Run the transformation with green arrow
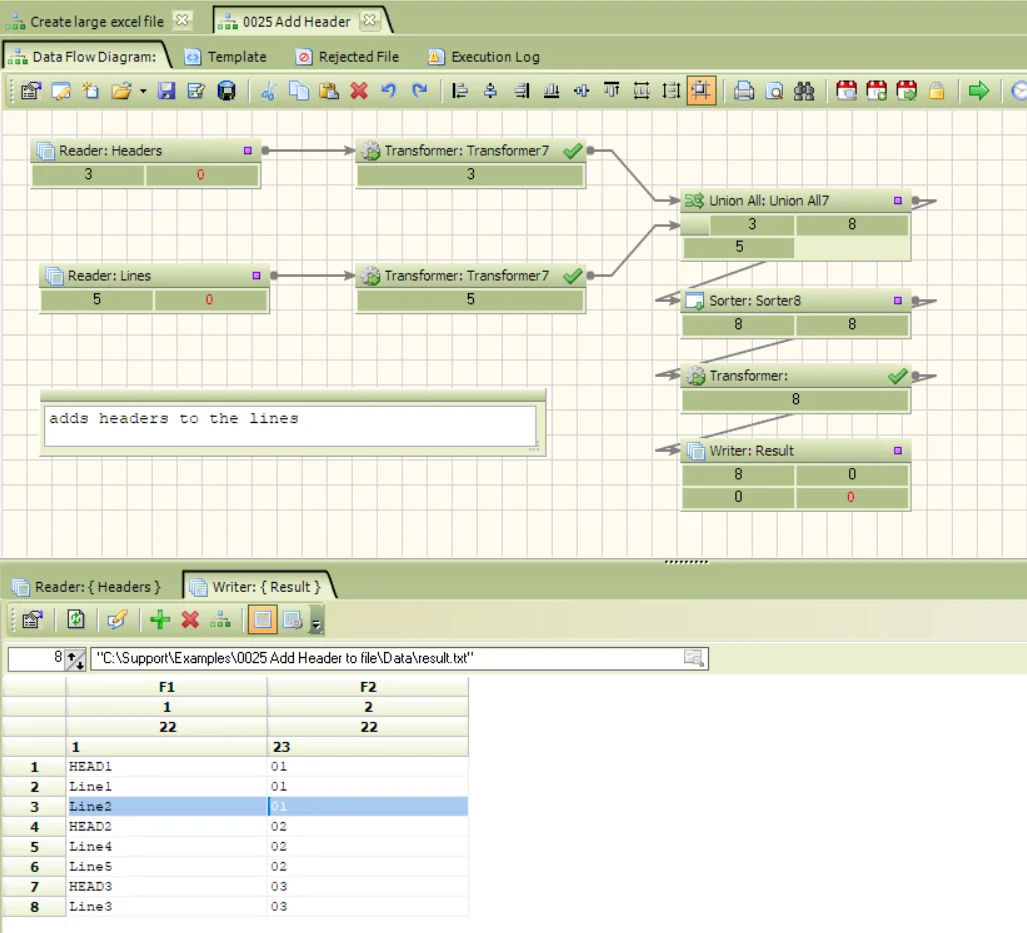The height and width of the screenshot is (933, 1027). tap(979, 90)
